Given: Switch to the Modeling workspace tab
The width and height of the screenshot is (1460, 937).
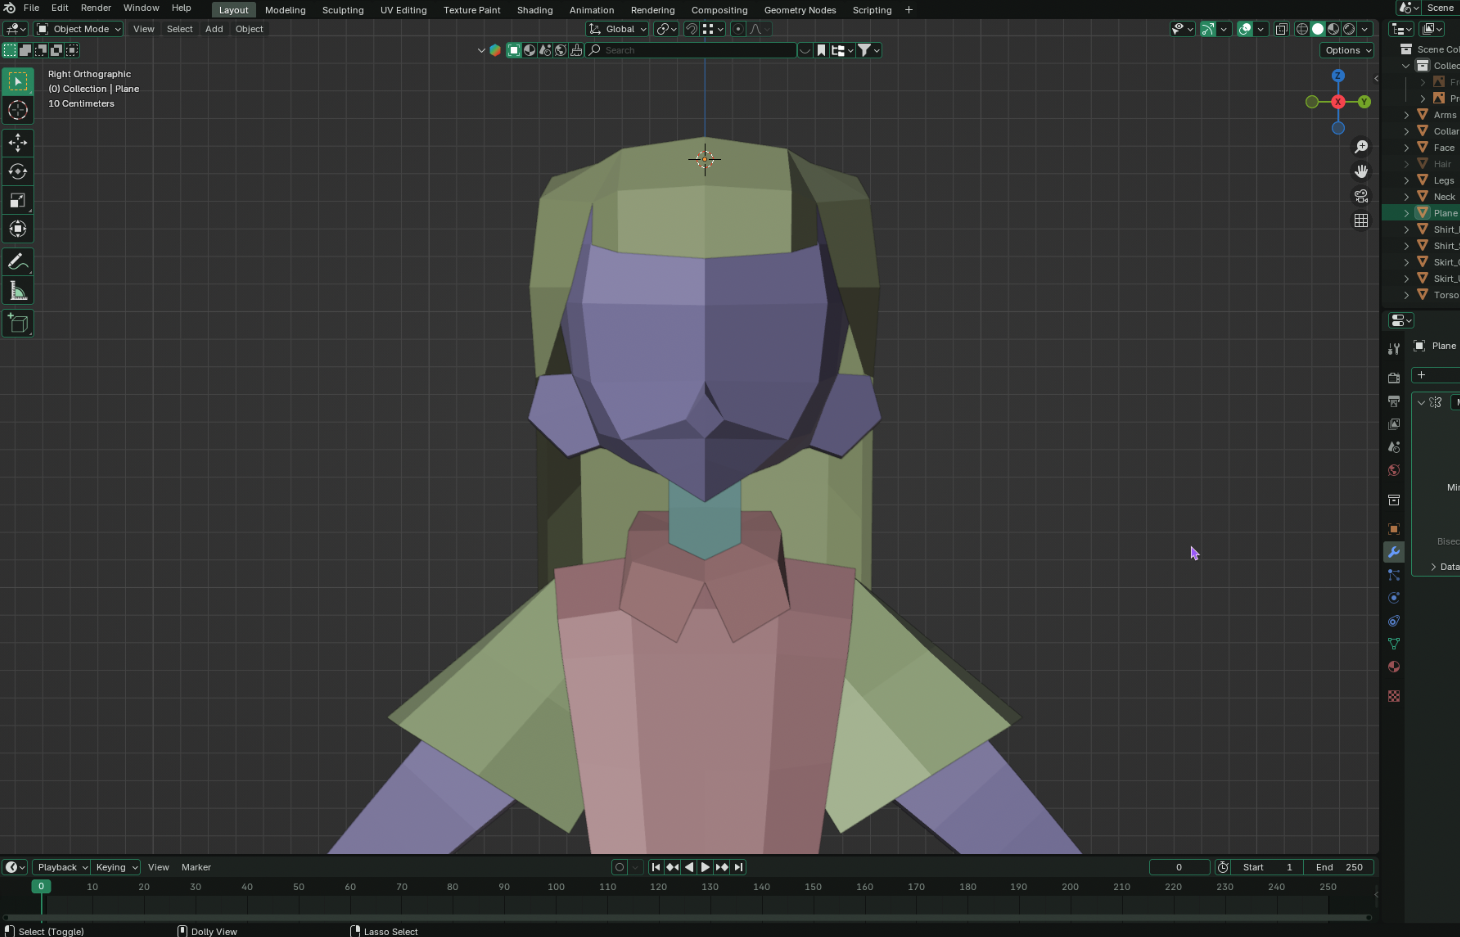Looking at the screenshot, I should 285,10.
